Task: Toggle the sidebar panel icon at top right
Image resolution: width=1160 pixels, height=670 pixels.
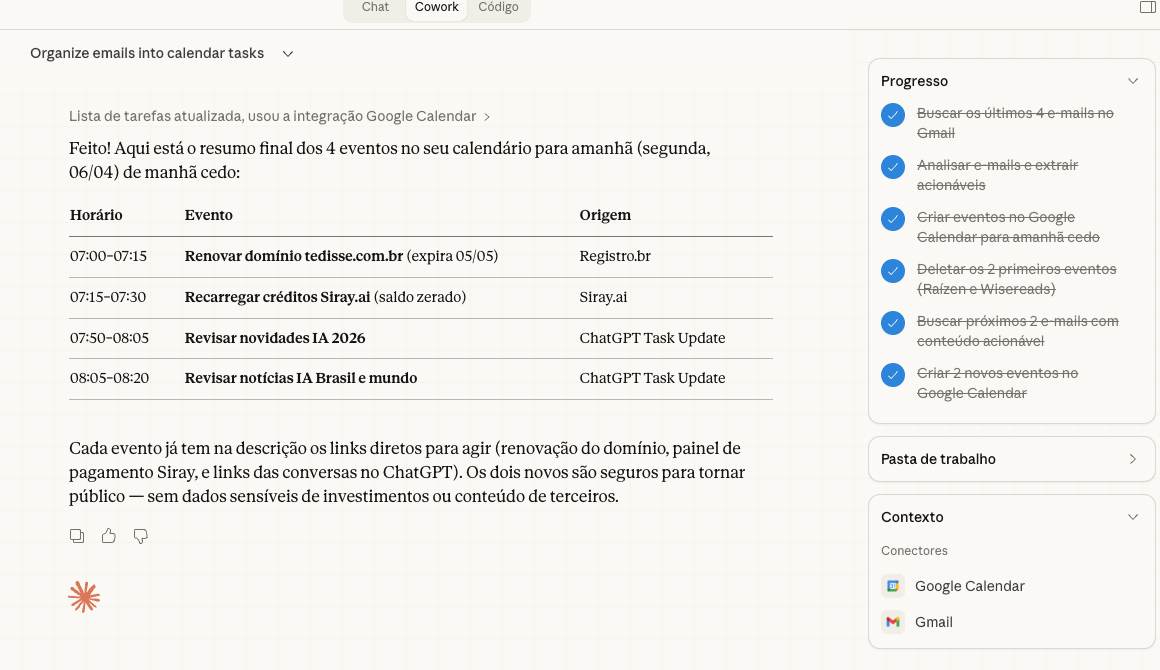Action: pos(1147,7)
